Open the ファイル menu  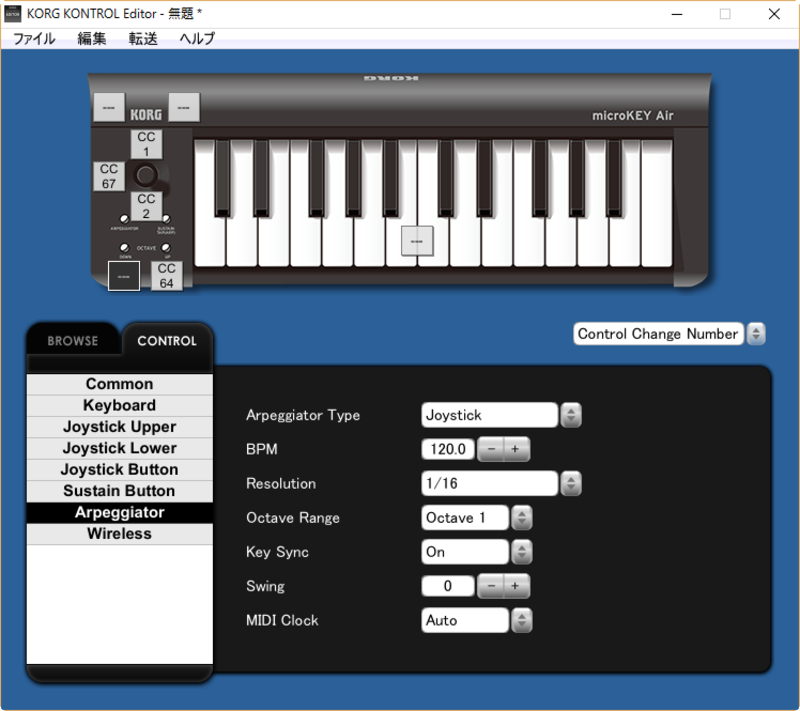coord(34,39)
